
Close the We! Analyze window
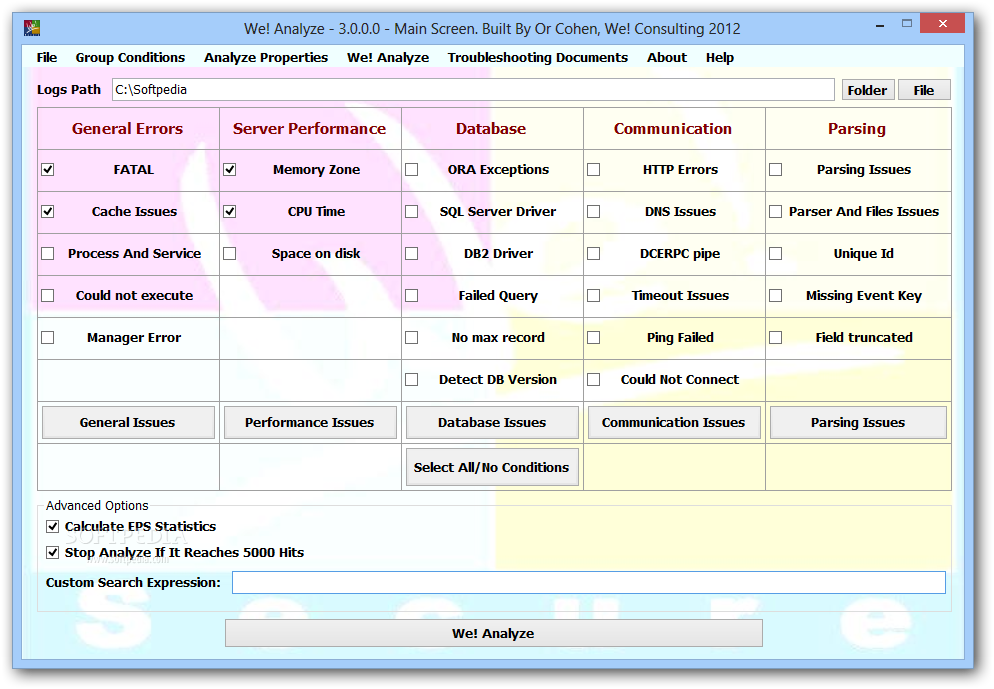click(x=943, y=24)
